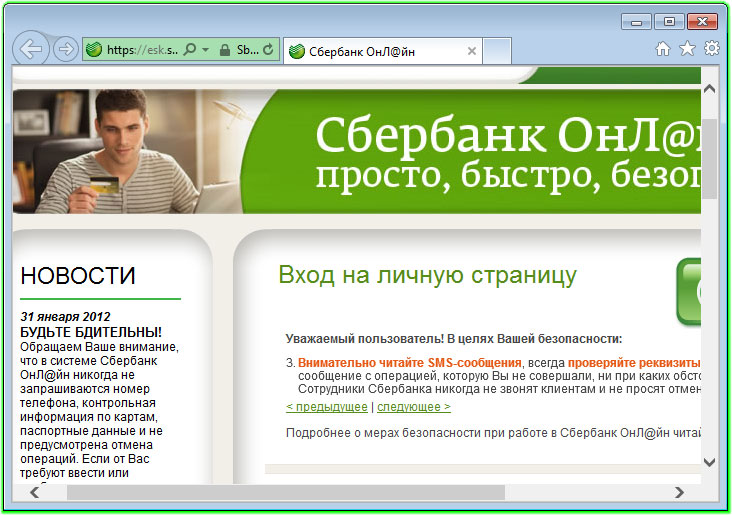The width and height of the screenshot is (732, 515).
Task: Maximize the browser window
Action: pyautogui.click(x=669, y=22)
